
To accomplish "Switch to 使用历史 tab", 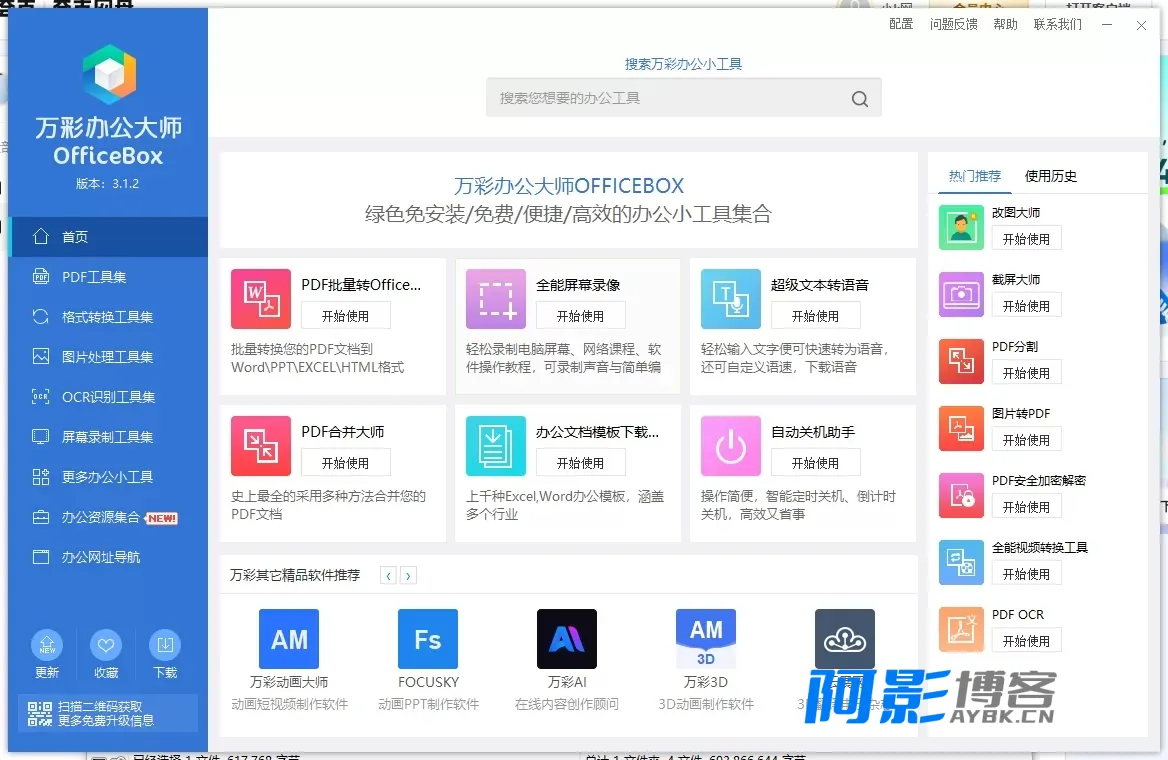I will point(1050,176).
